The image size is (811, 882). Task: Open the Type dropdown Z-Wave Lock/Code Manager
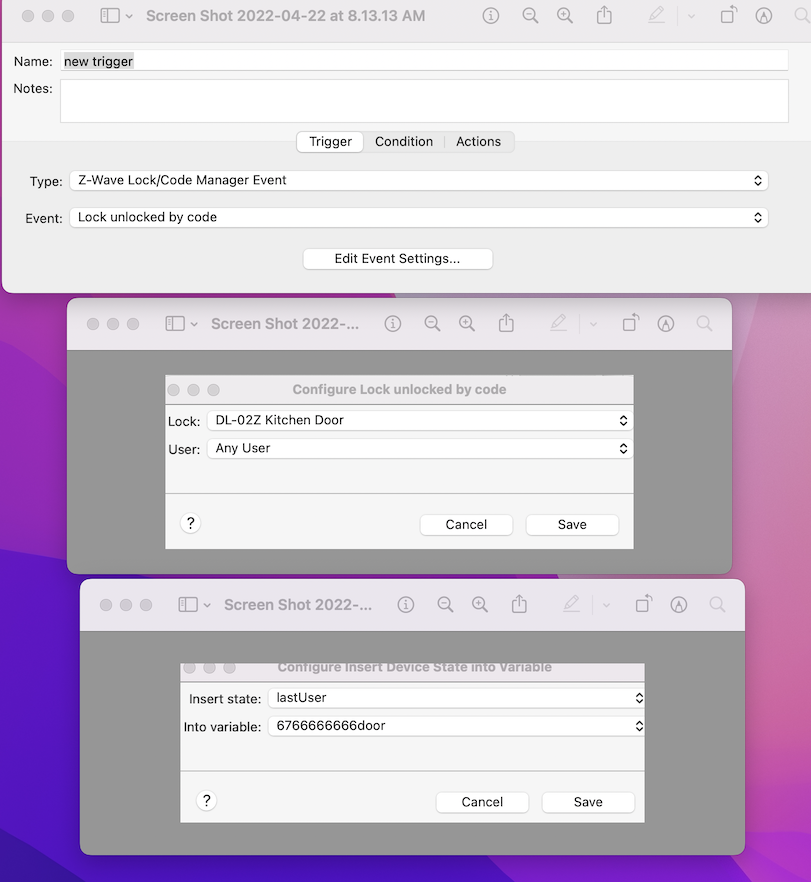pyautogui.click(x=418, y=181)
